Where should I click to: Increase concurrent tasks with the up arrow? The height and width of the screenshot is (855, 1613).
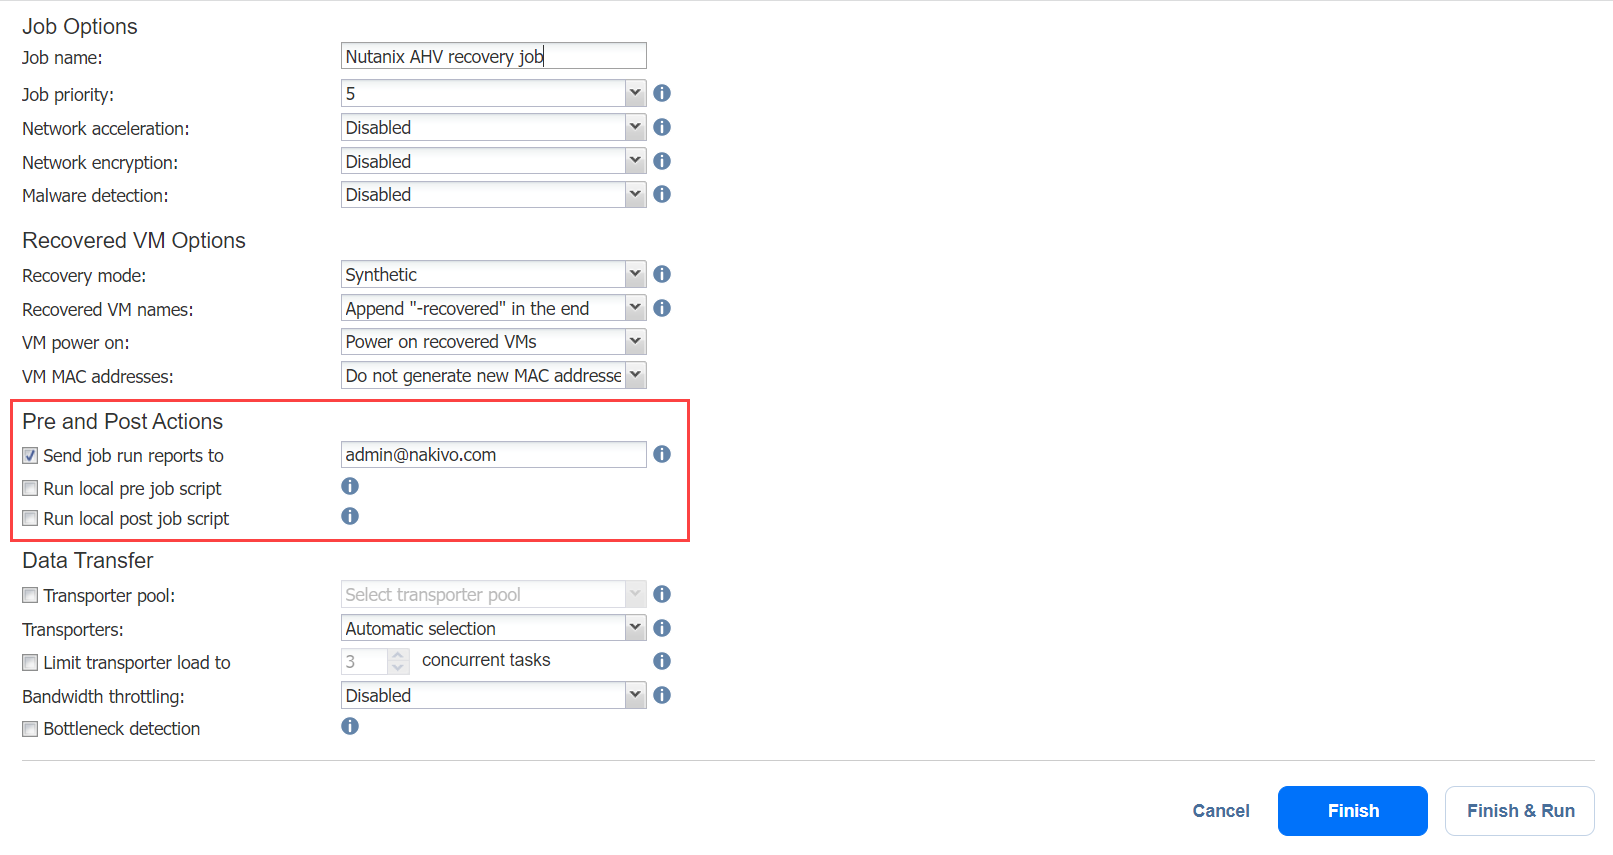(398, 655)
